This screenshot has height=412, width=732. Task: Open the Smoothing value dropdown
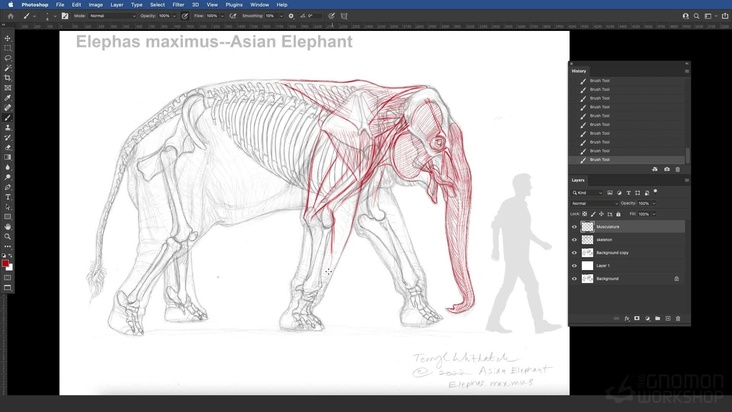281,16
